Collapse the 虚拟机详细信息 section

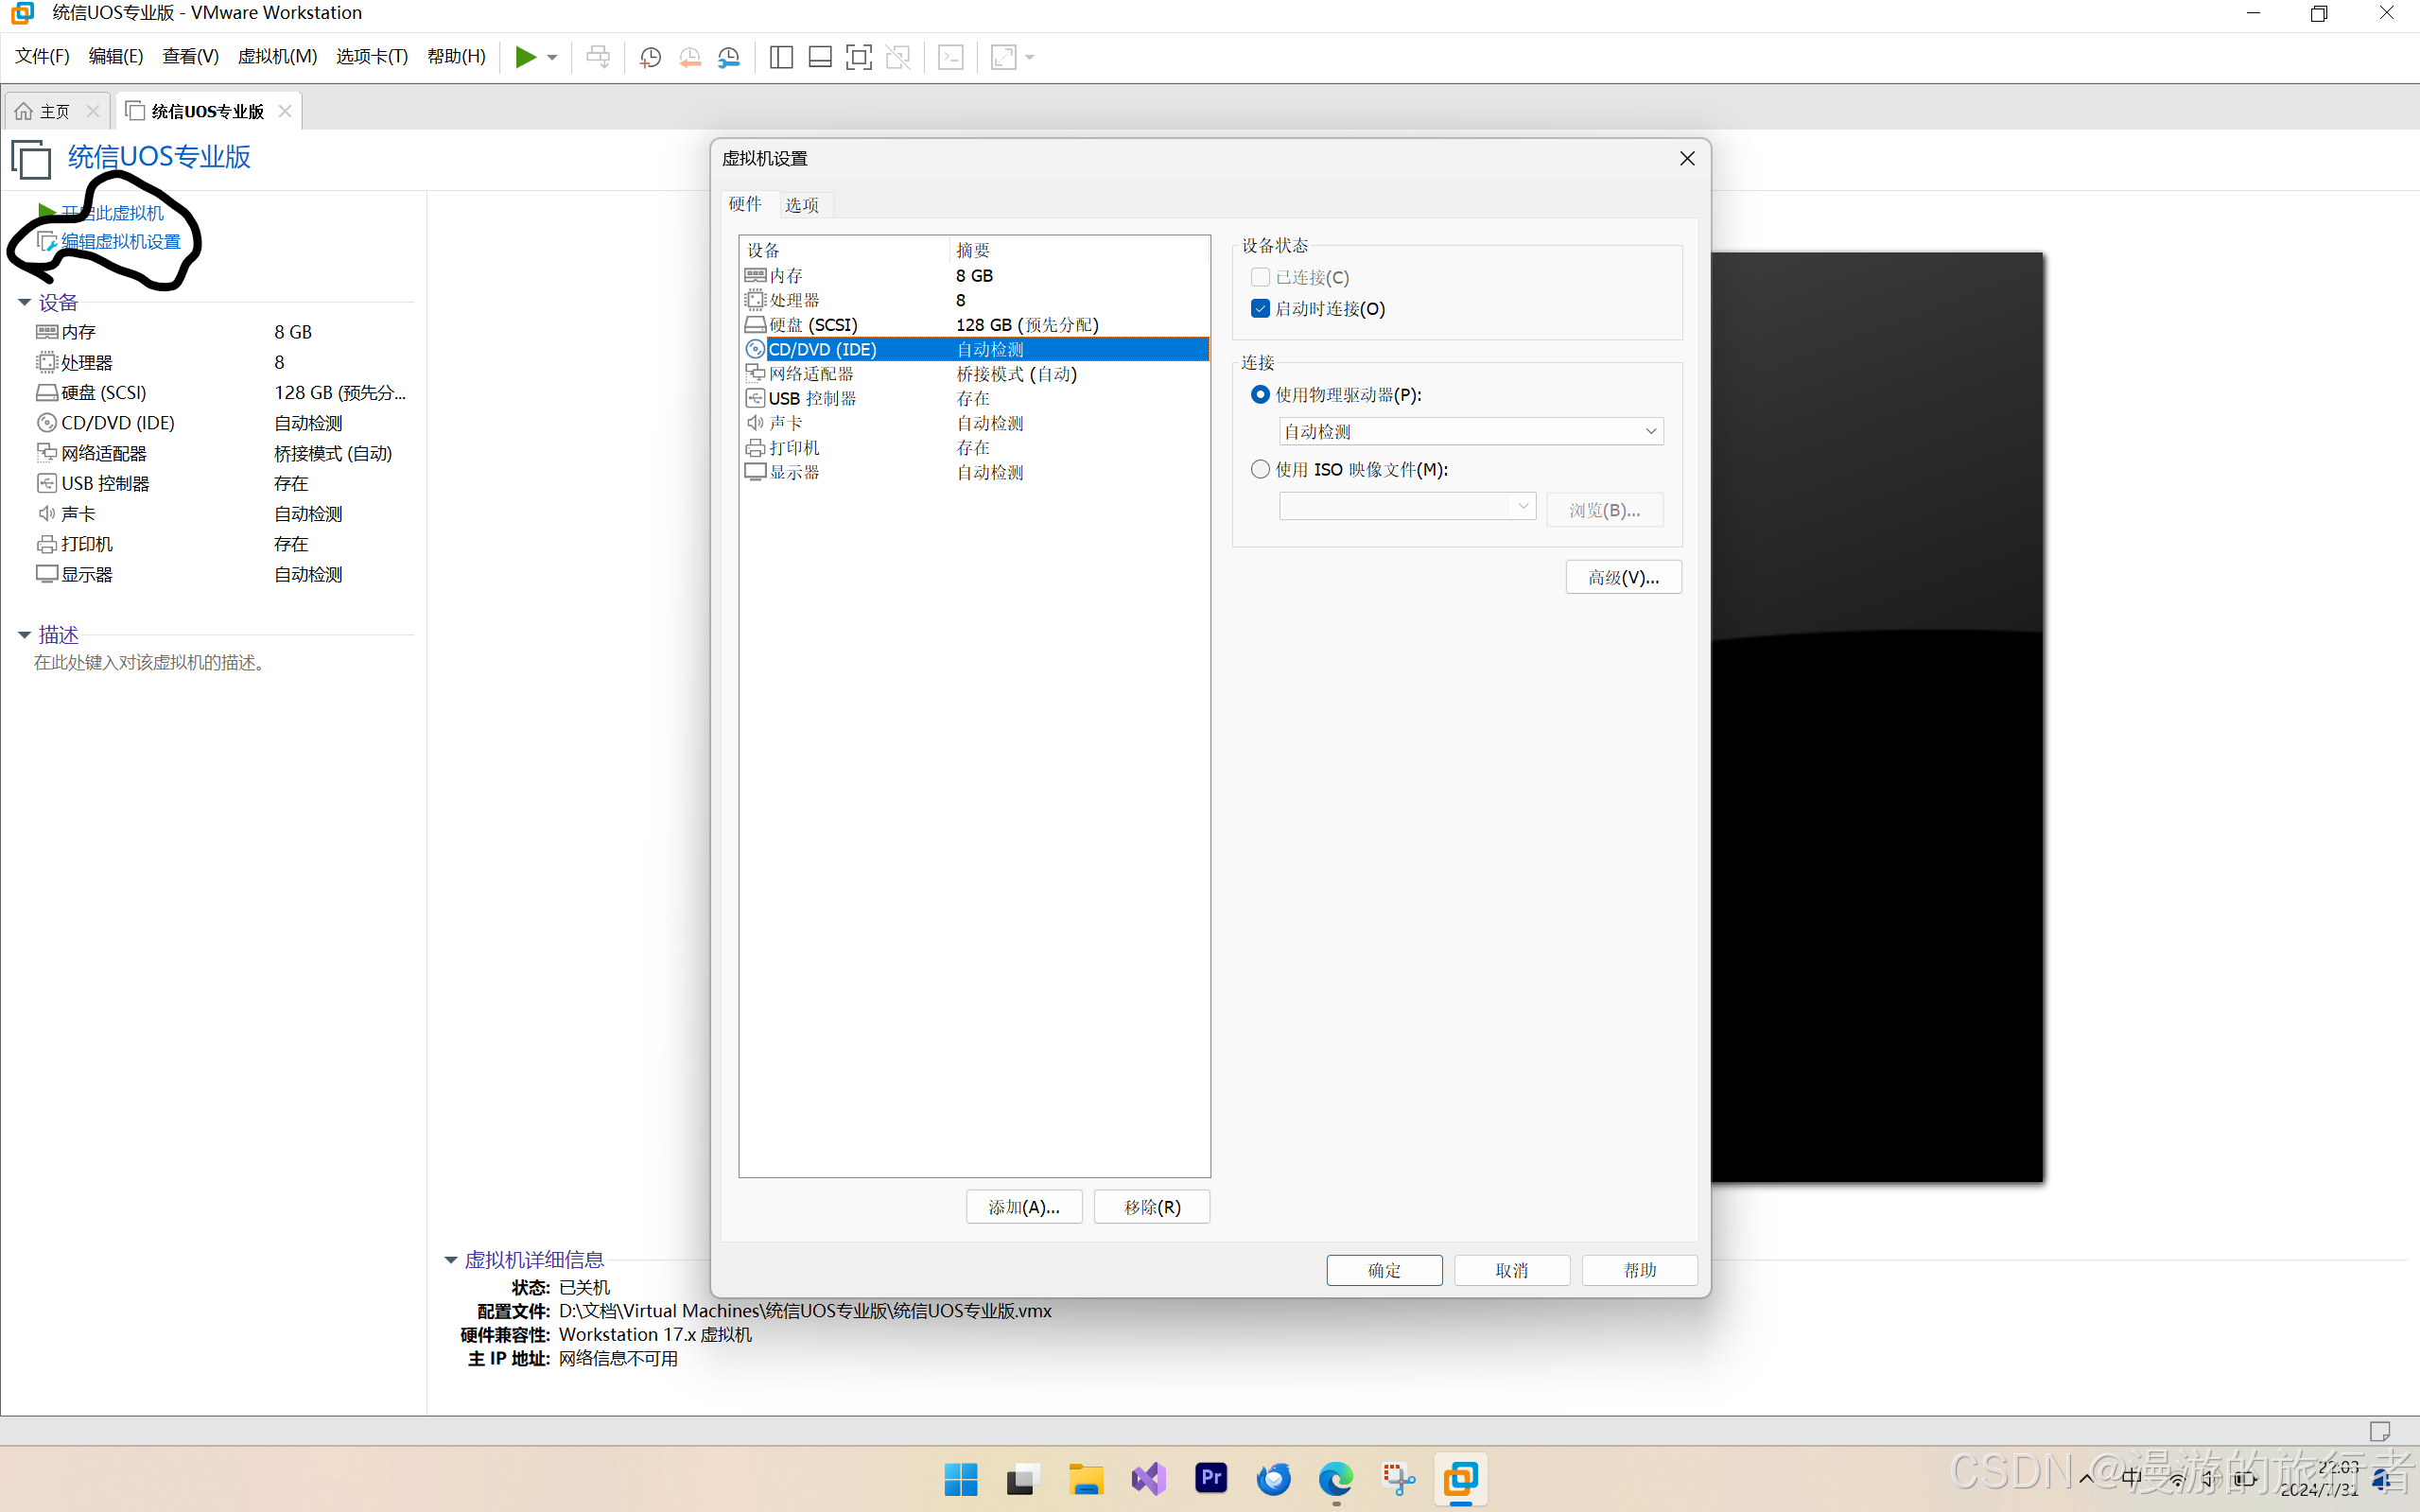(451, 1260)
